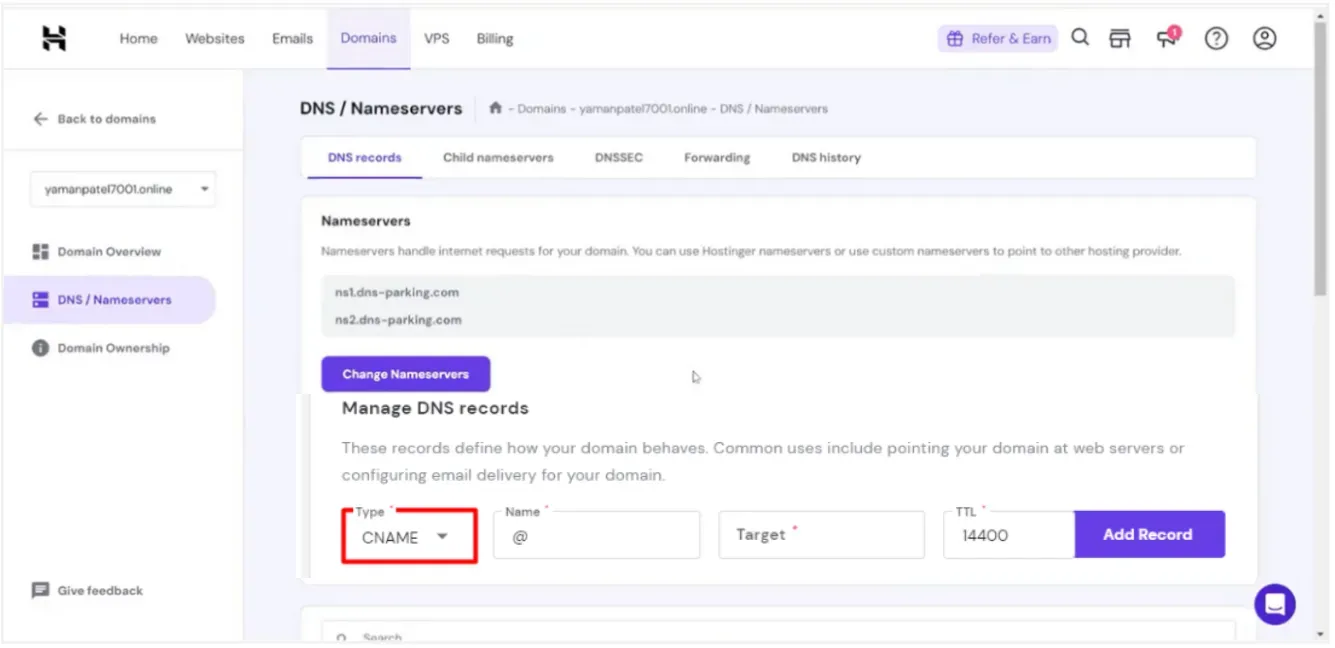Open VPS in top navigation
The height and width of the screenshot is (648, 1335).
pyautogui.click(x=436, y=38)
